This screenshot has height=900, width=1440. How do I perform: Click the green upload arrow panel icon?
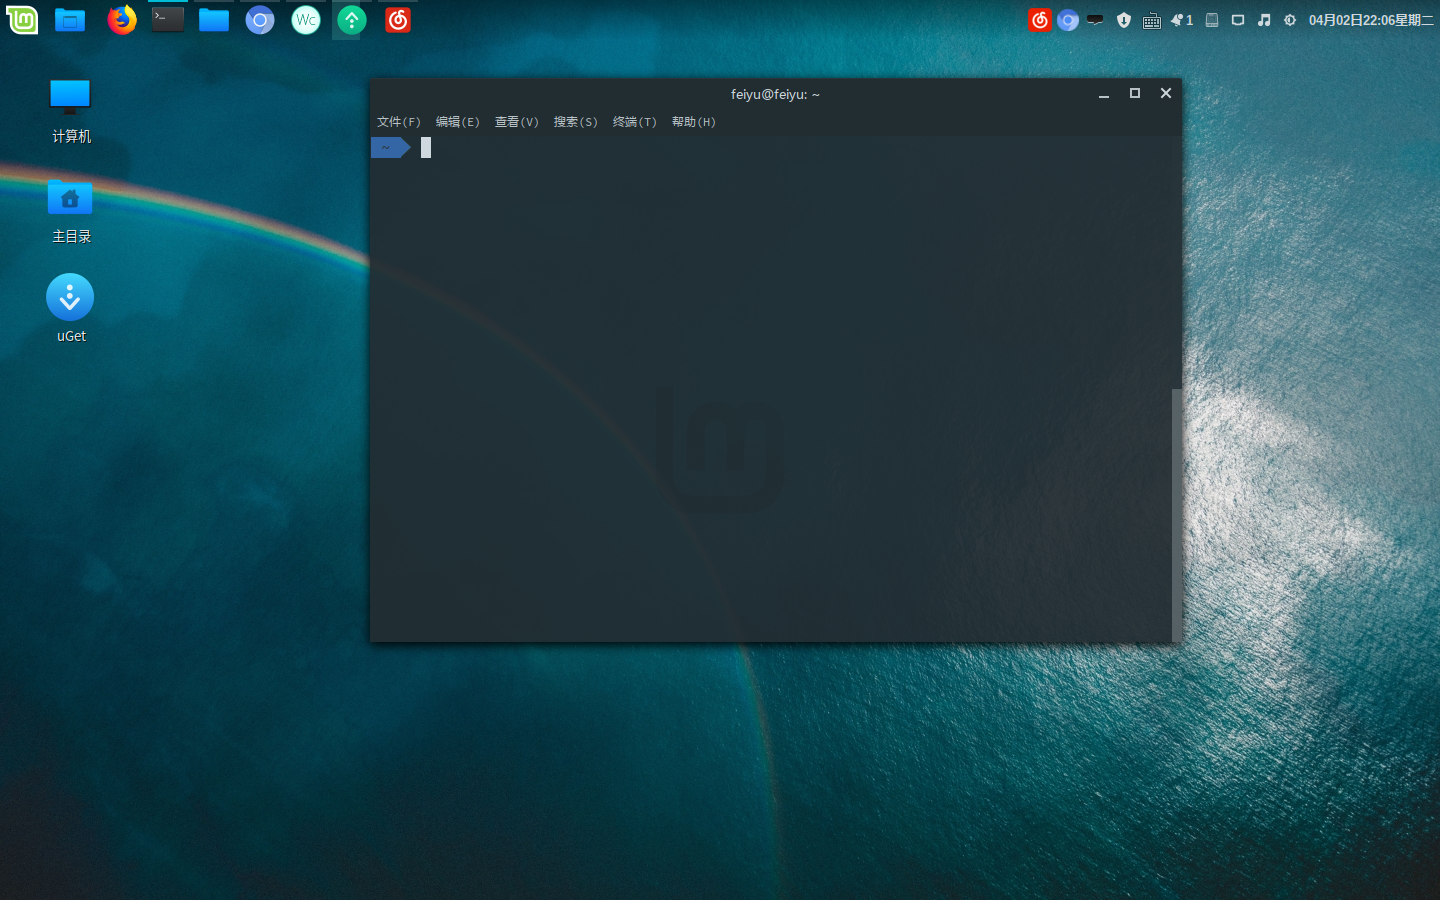pos(352,19)
